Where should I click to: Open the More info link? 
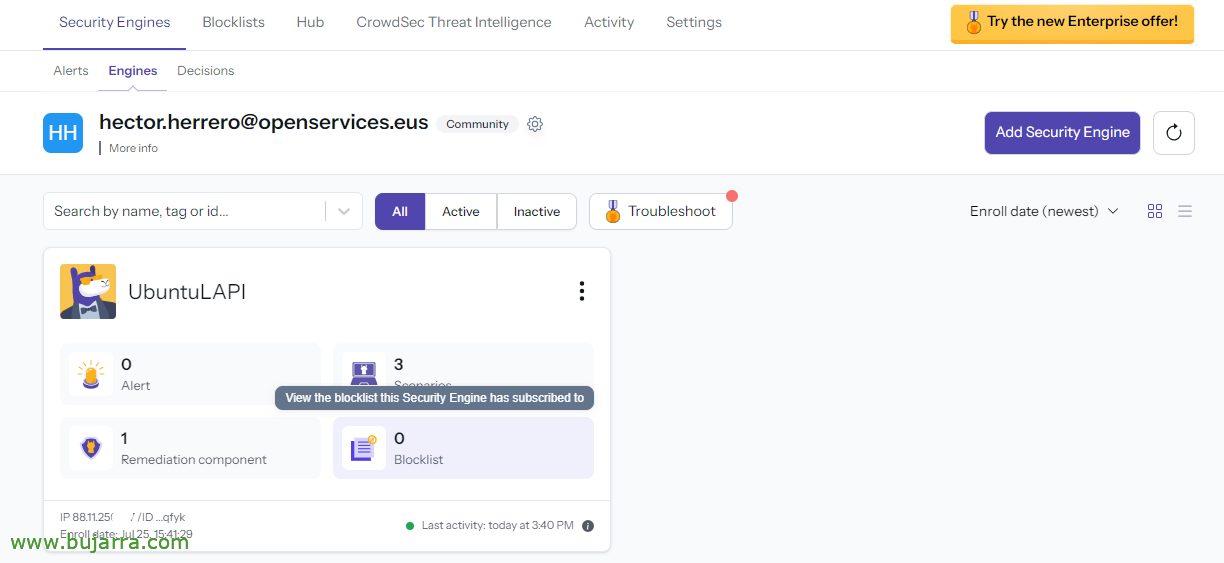pyautogui.click(x=133, y=148)
